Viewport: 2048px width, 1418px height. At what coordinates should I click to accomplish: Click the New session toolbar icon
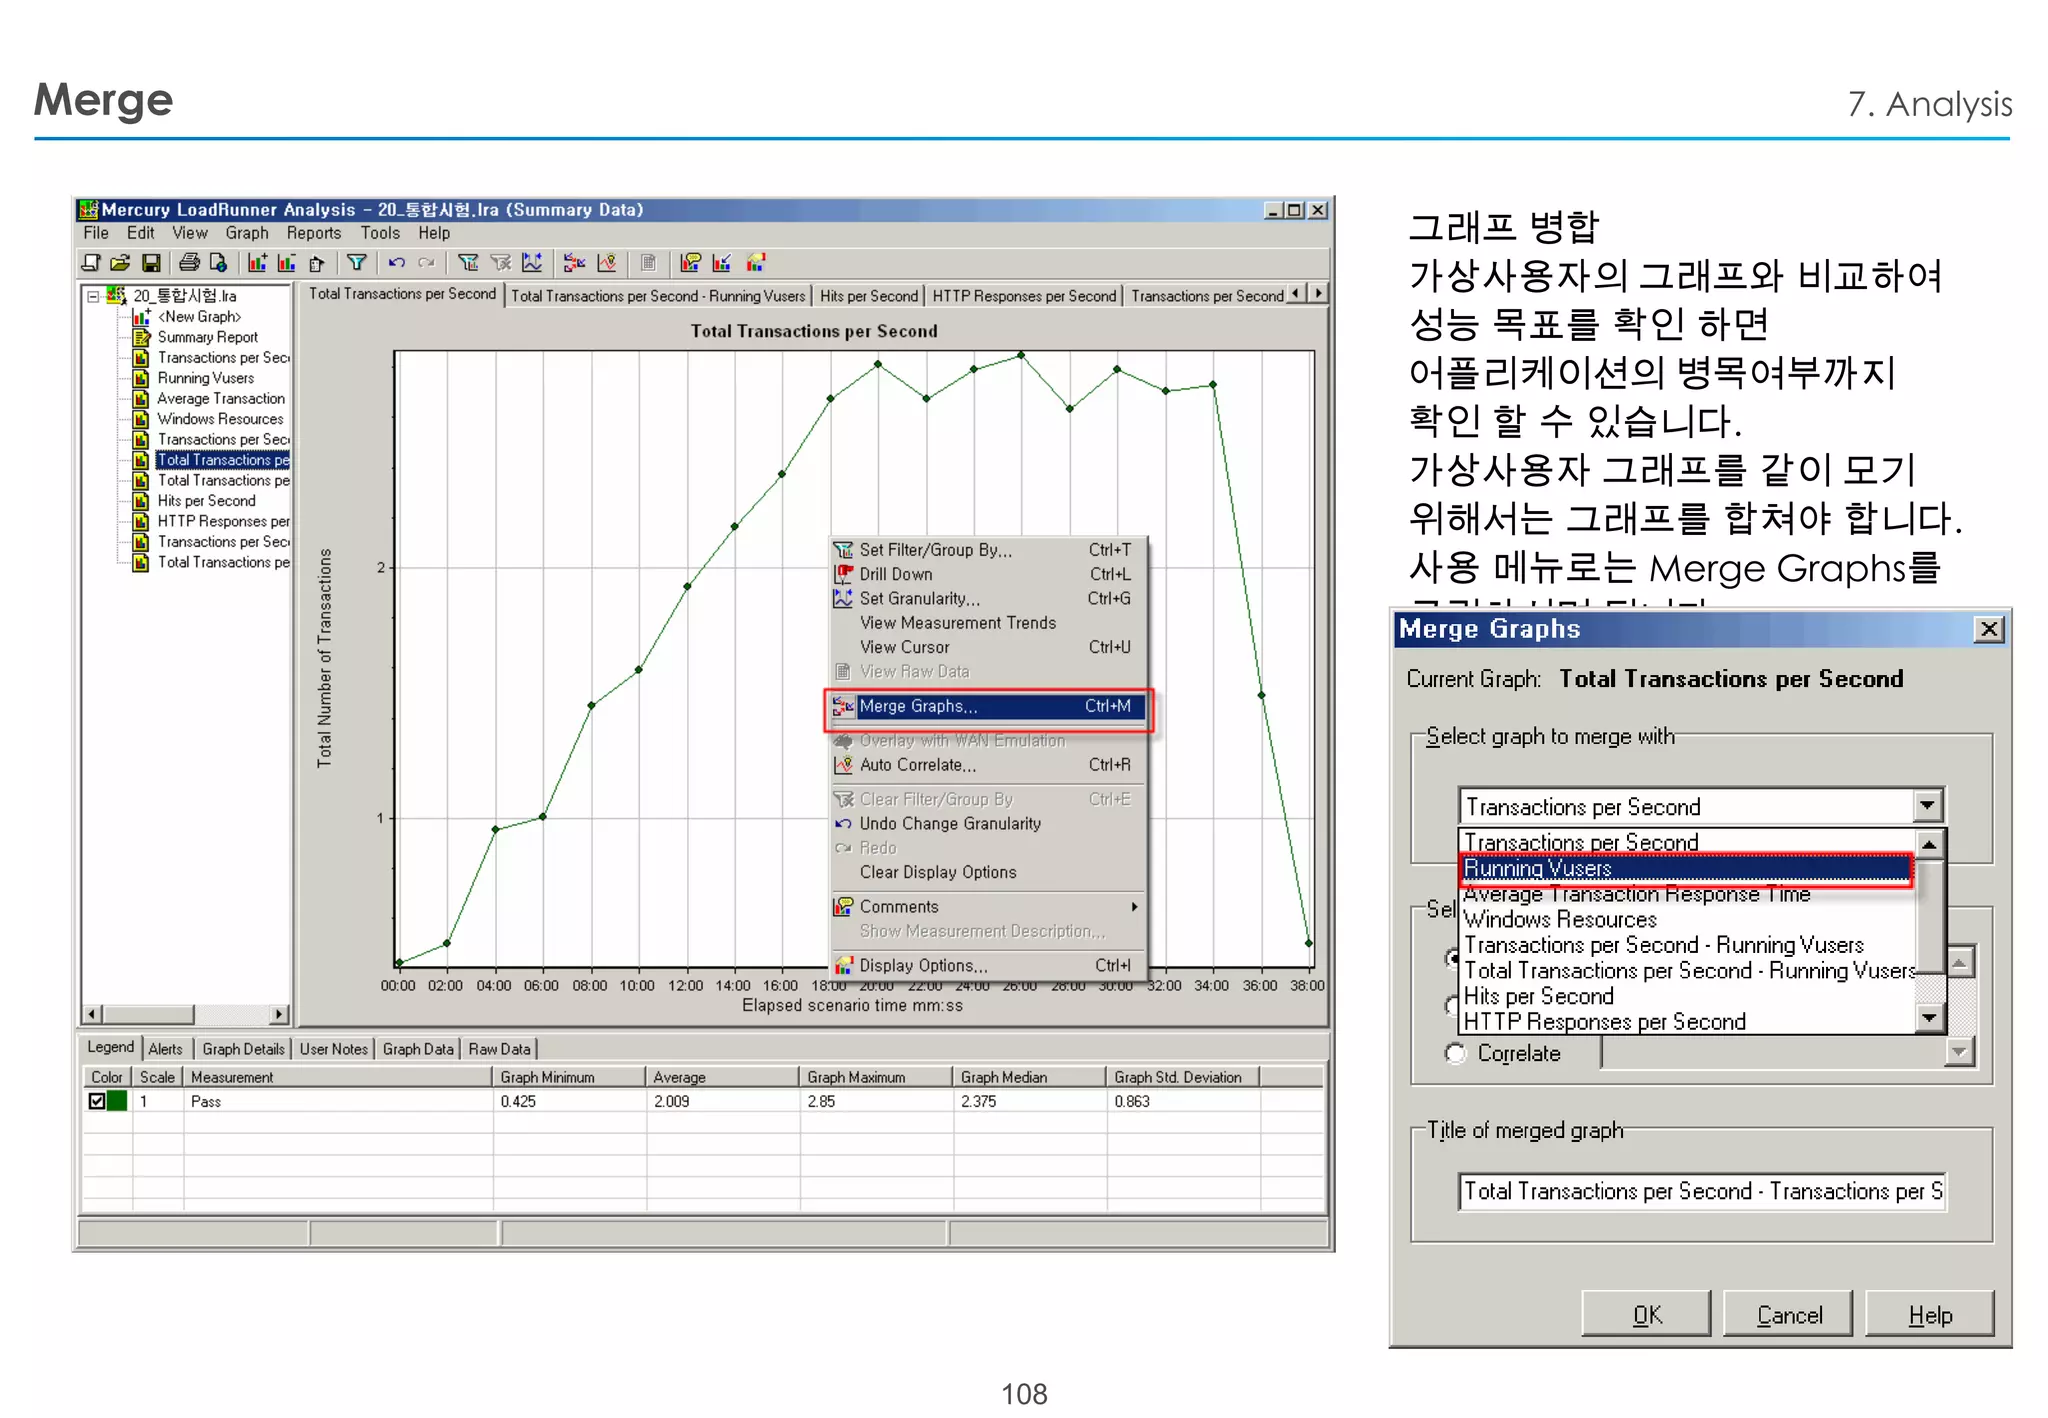click(x=91, y=263)
